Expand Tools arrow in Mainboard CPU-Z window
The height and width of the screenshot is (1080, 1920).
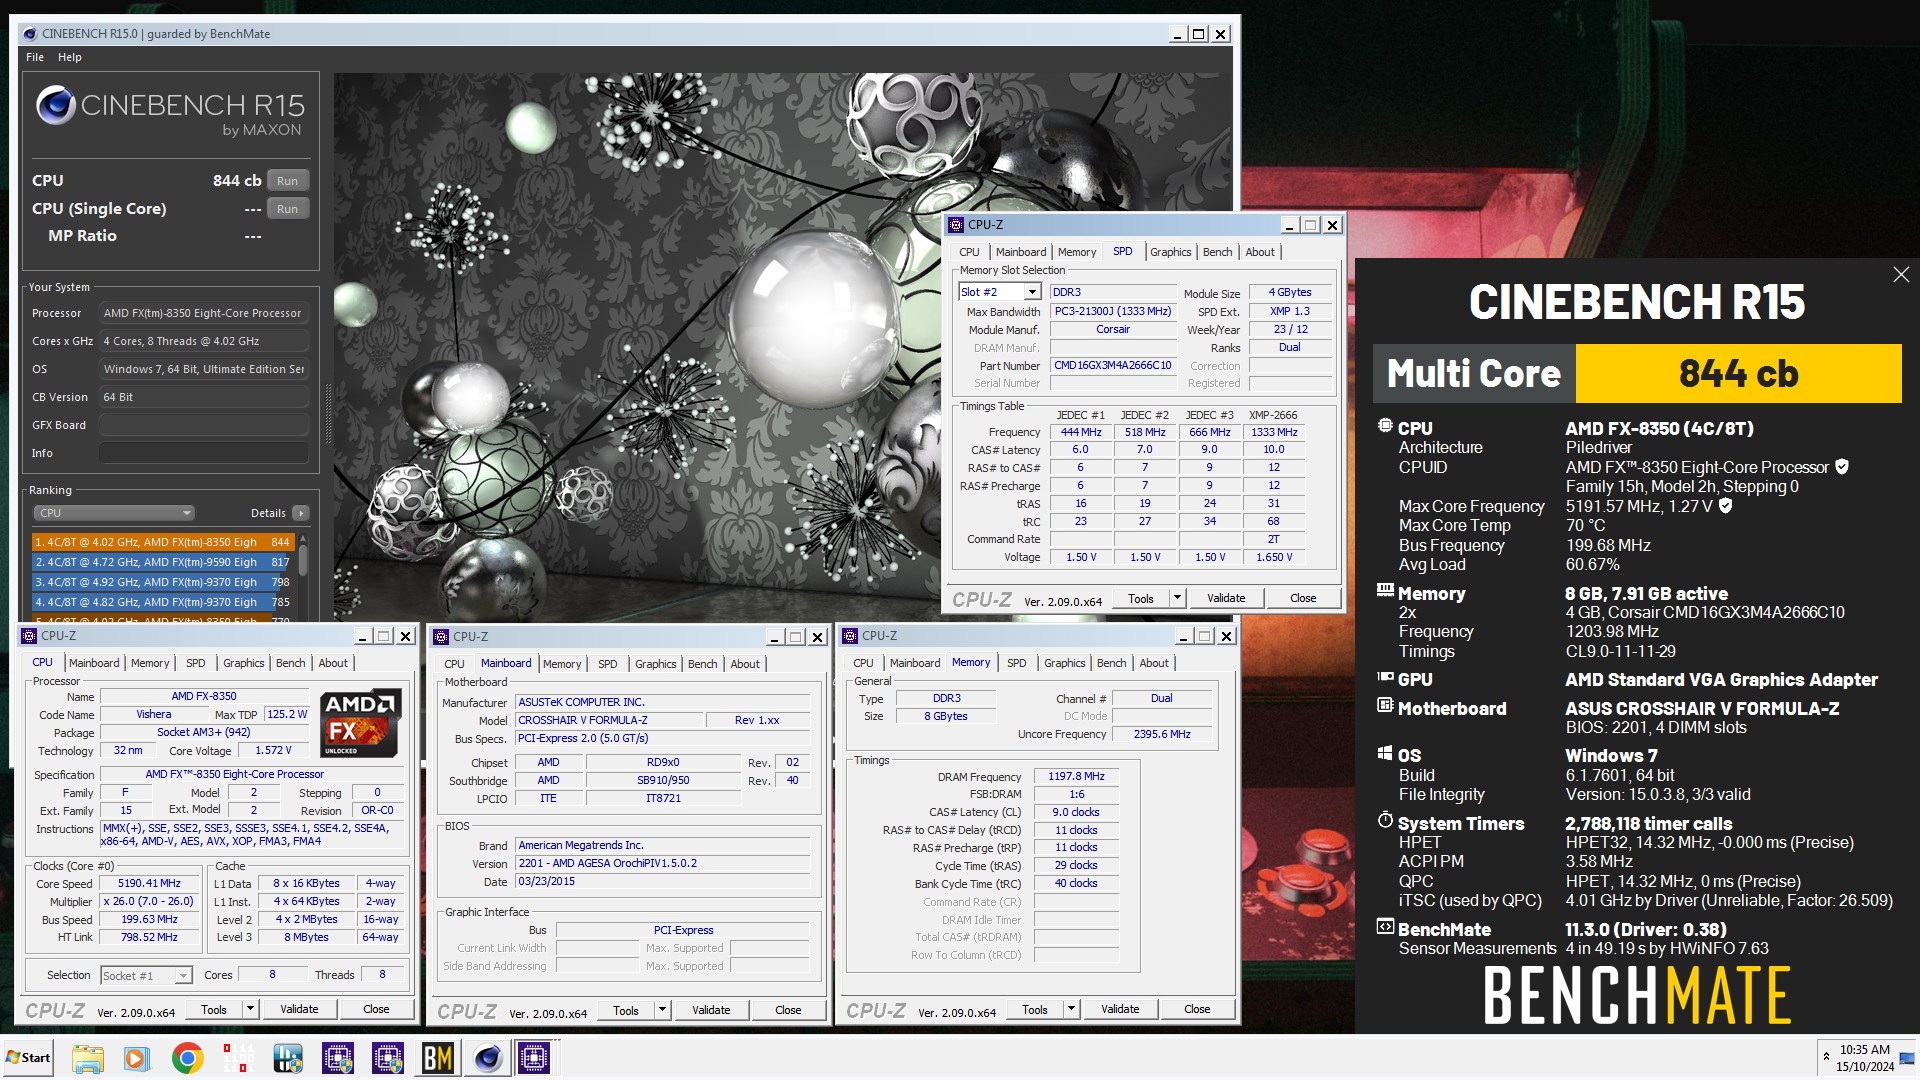tap(662, 1010)
